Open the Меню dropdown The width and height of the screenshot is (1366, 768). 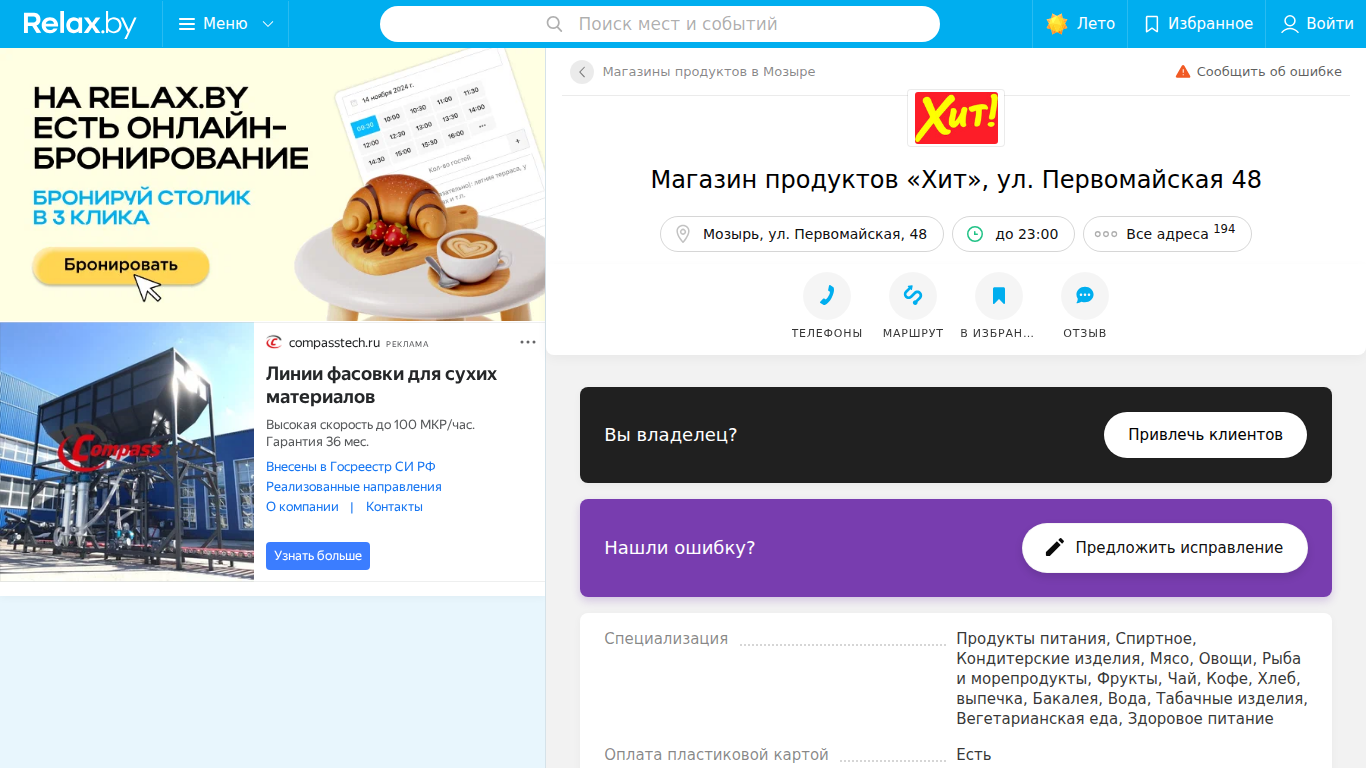(226, 24)
